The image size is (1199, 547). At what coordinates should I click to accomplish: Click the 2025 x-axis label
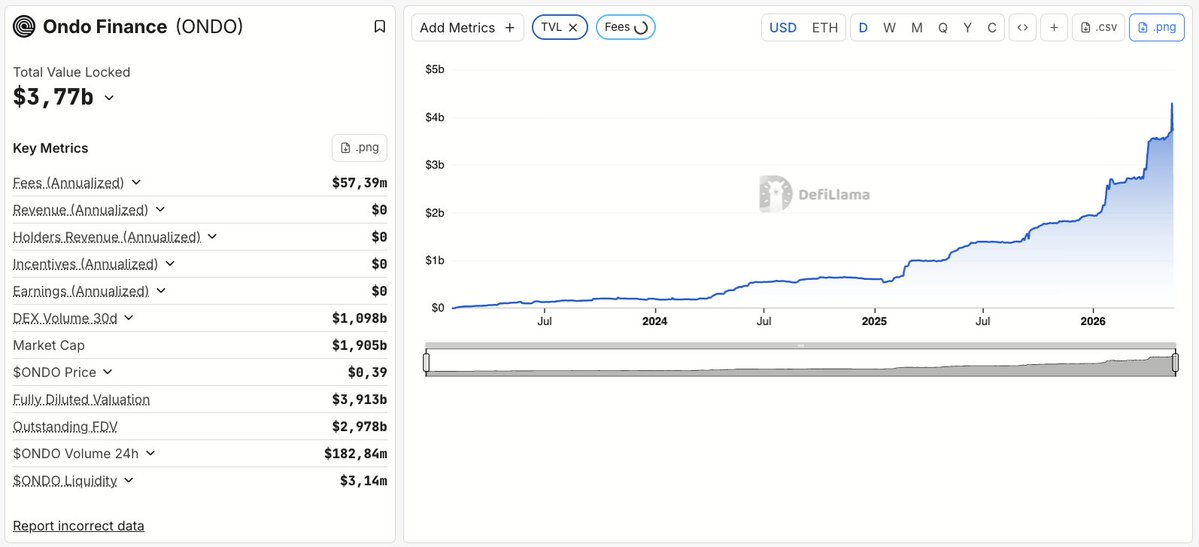[874, 321]
